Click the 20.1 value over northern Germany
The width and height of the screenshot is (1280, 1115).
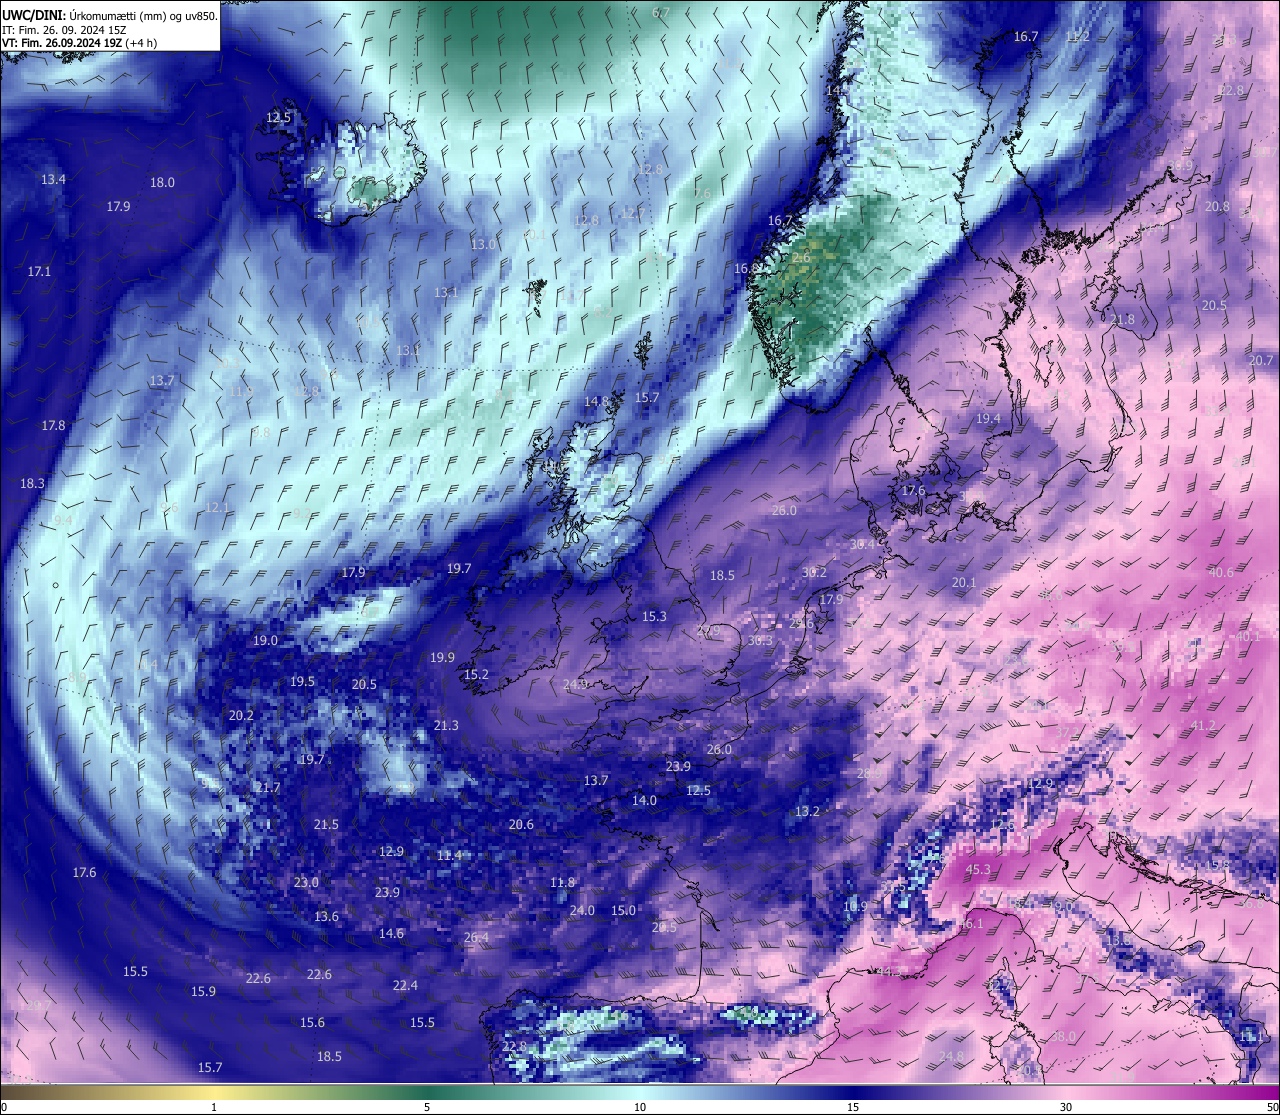pyautogui.click(x=964, y=583)
